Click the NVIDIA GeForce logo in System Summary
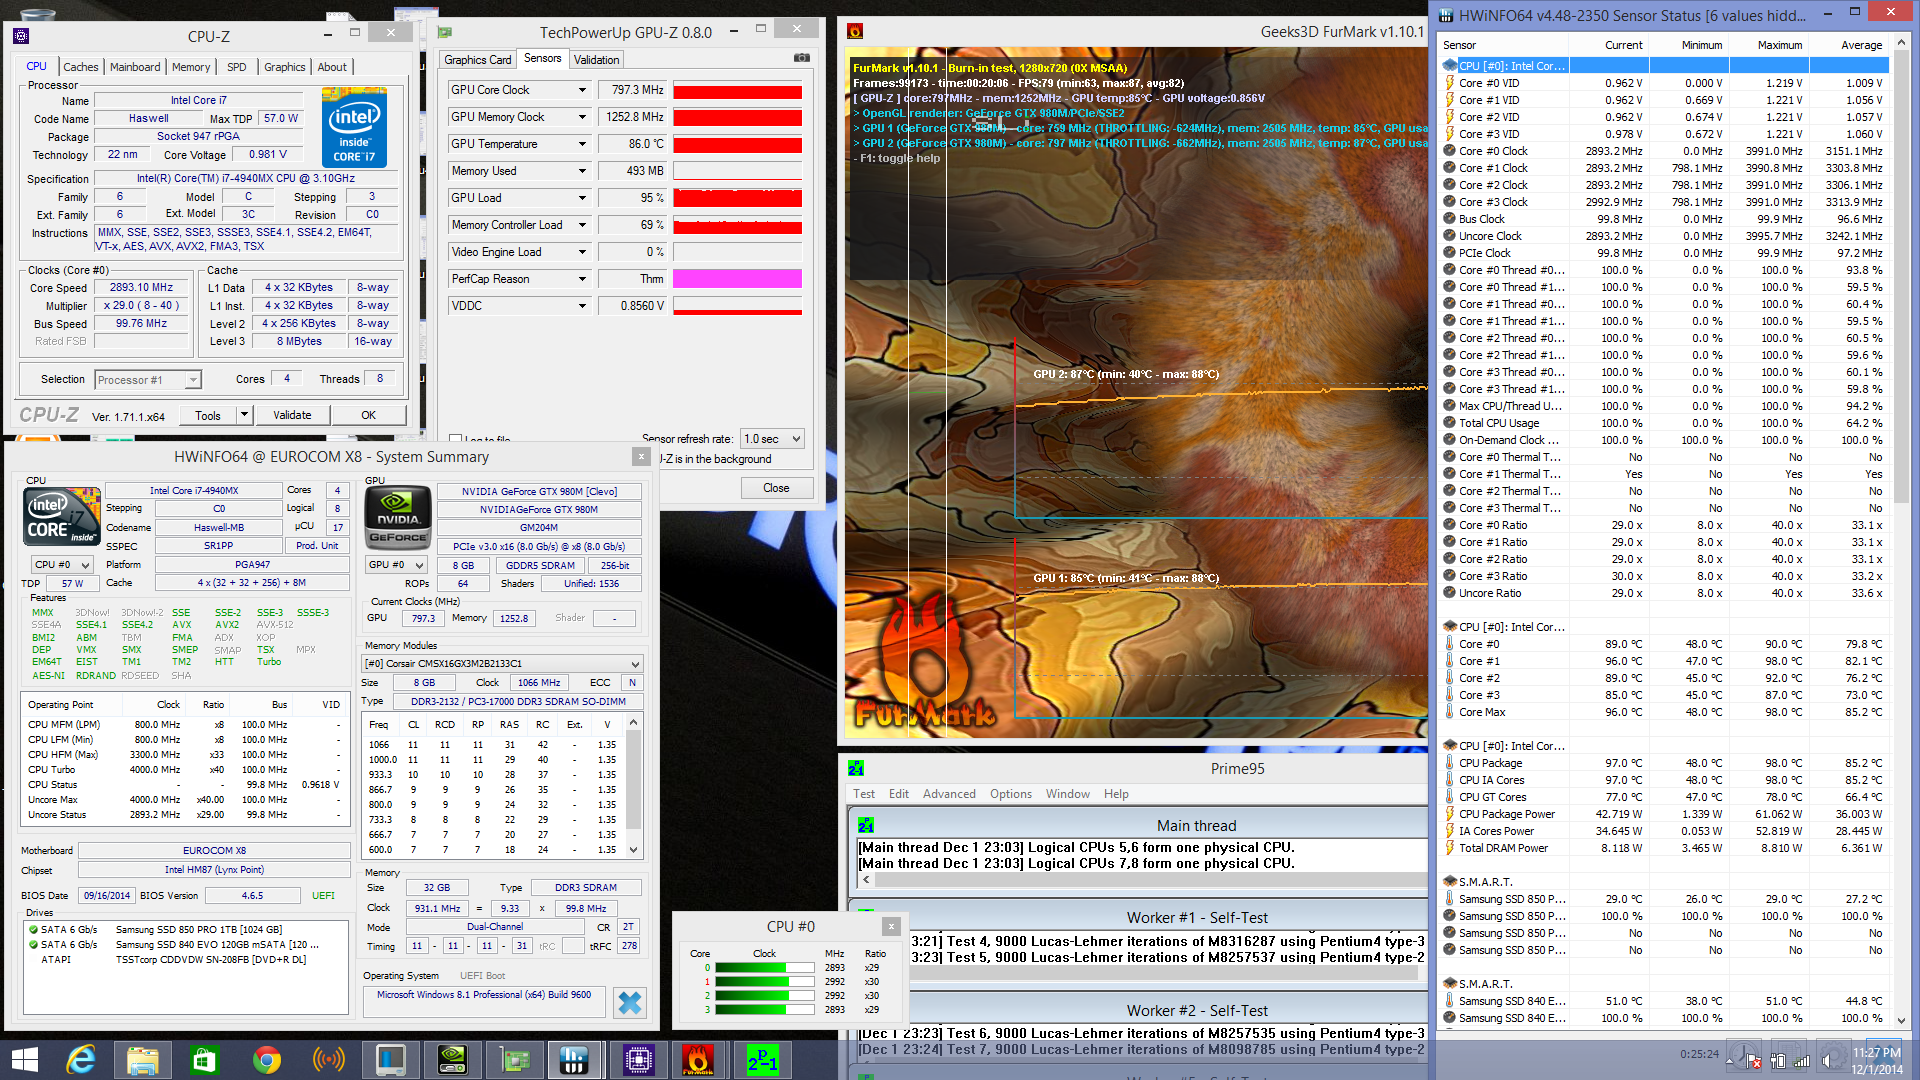1920x1080 pixels. pyautogui.click(x=398, y=518)
